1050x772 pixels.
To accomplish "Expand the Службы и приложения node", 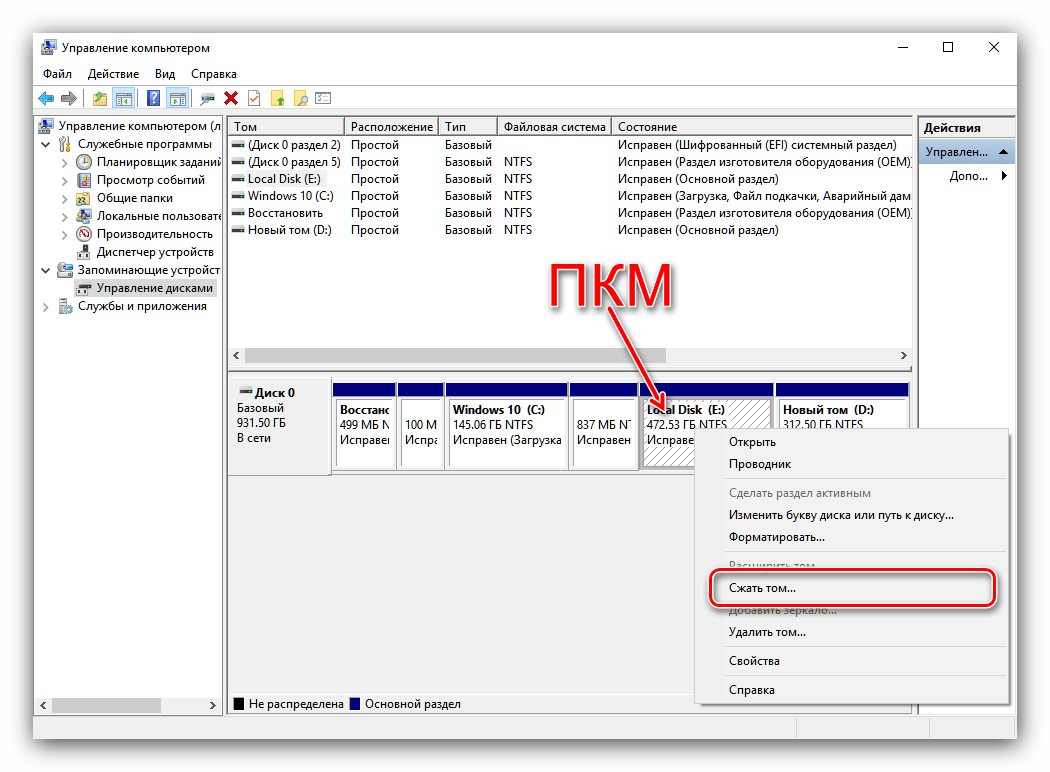I will pyautogui.click(x=46, y=306).
